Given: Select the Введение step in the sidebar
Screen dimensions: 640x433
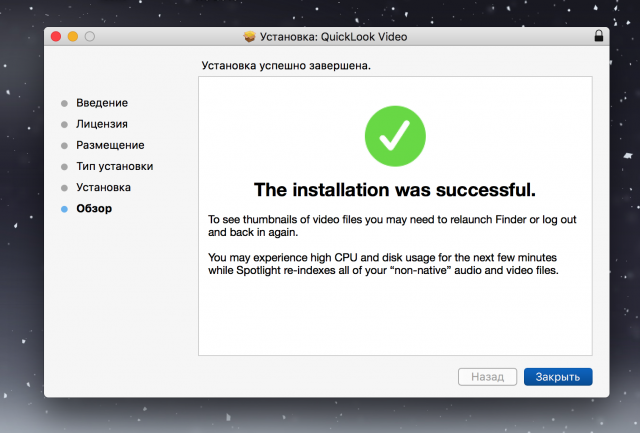Looking at the screenshot, I should [x=101, y=102].
